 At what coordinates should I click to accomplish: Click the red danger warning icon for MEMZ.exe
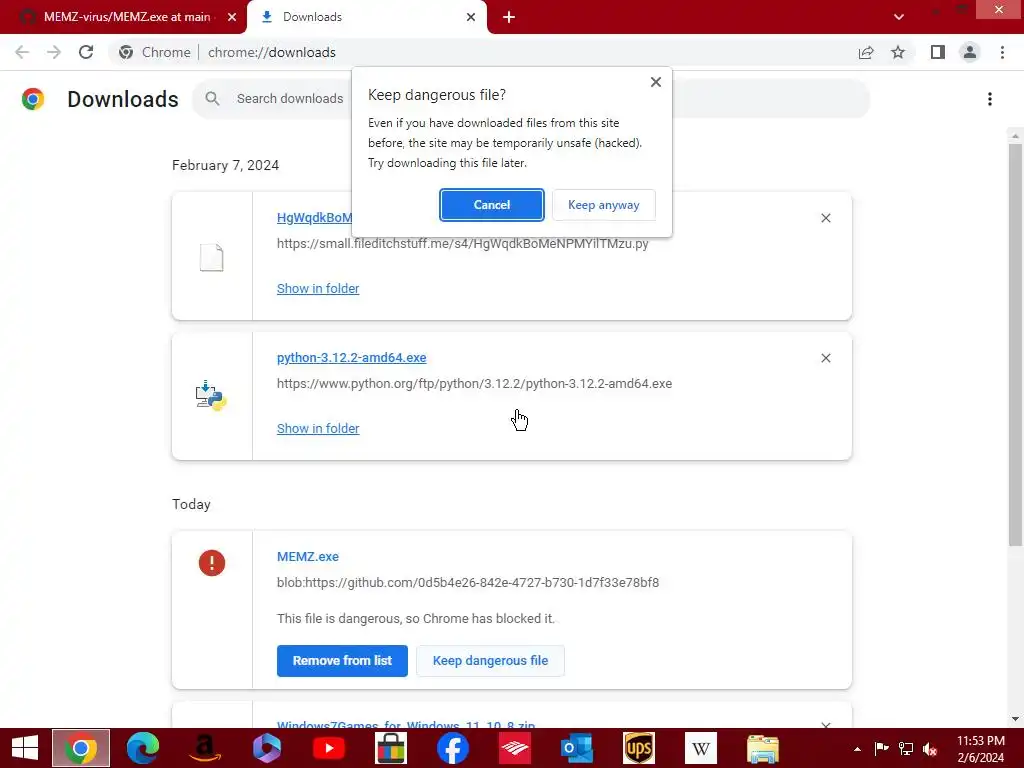[x=212, y=563]
